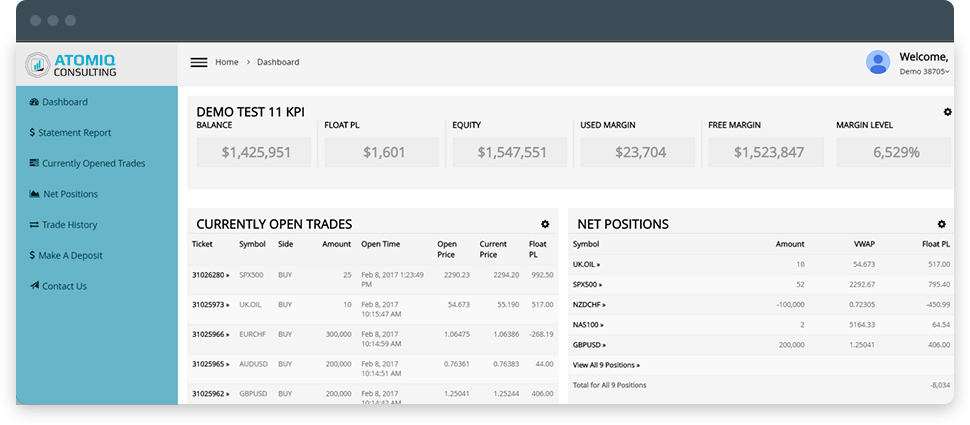
Task: Click the Dashboard sidebar icon
Action: (34, 102)
